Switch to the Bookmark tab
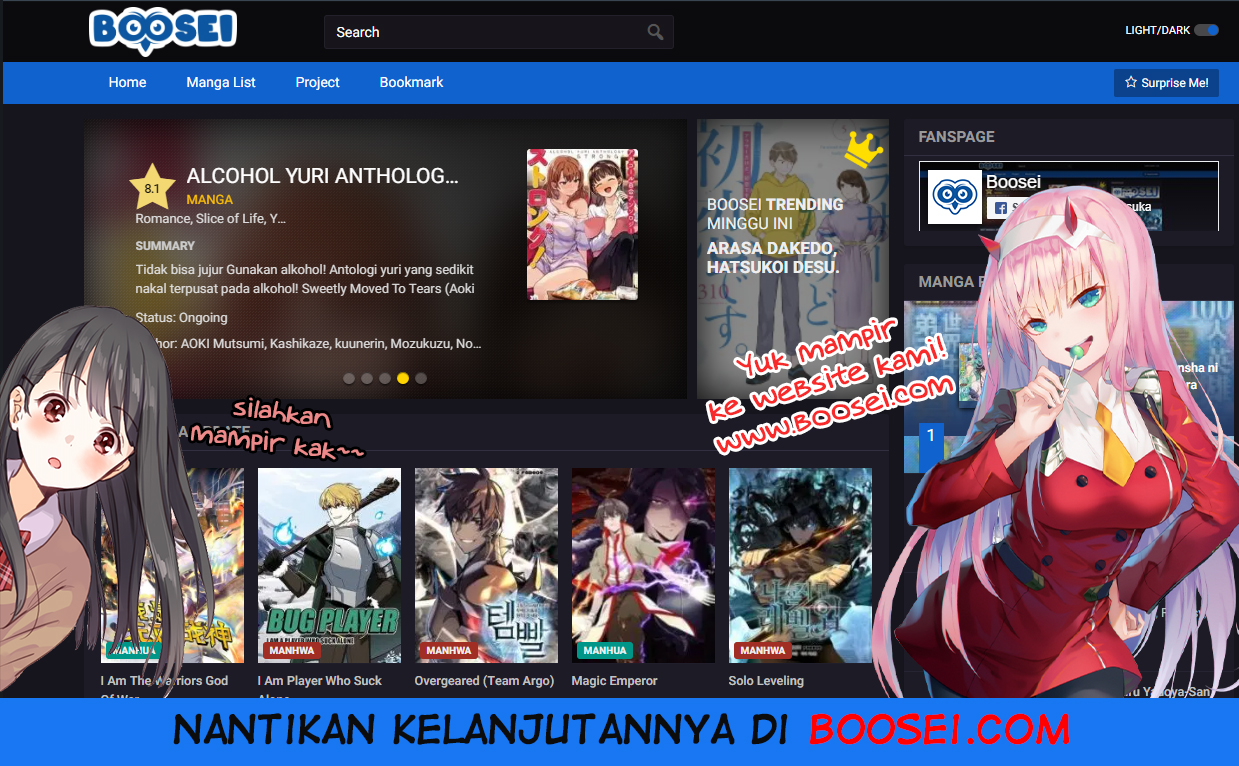The image size is (1239, 766). 411,82
